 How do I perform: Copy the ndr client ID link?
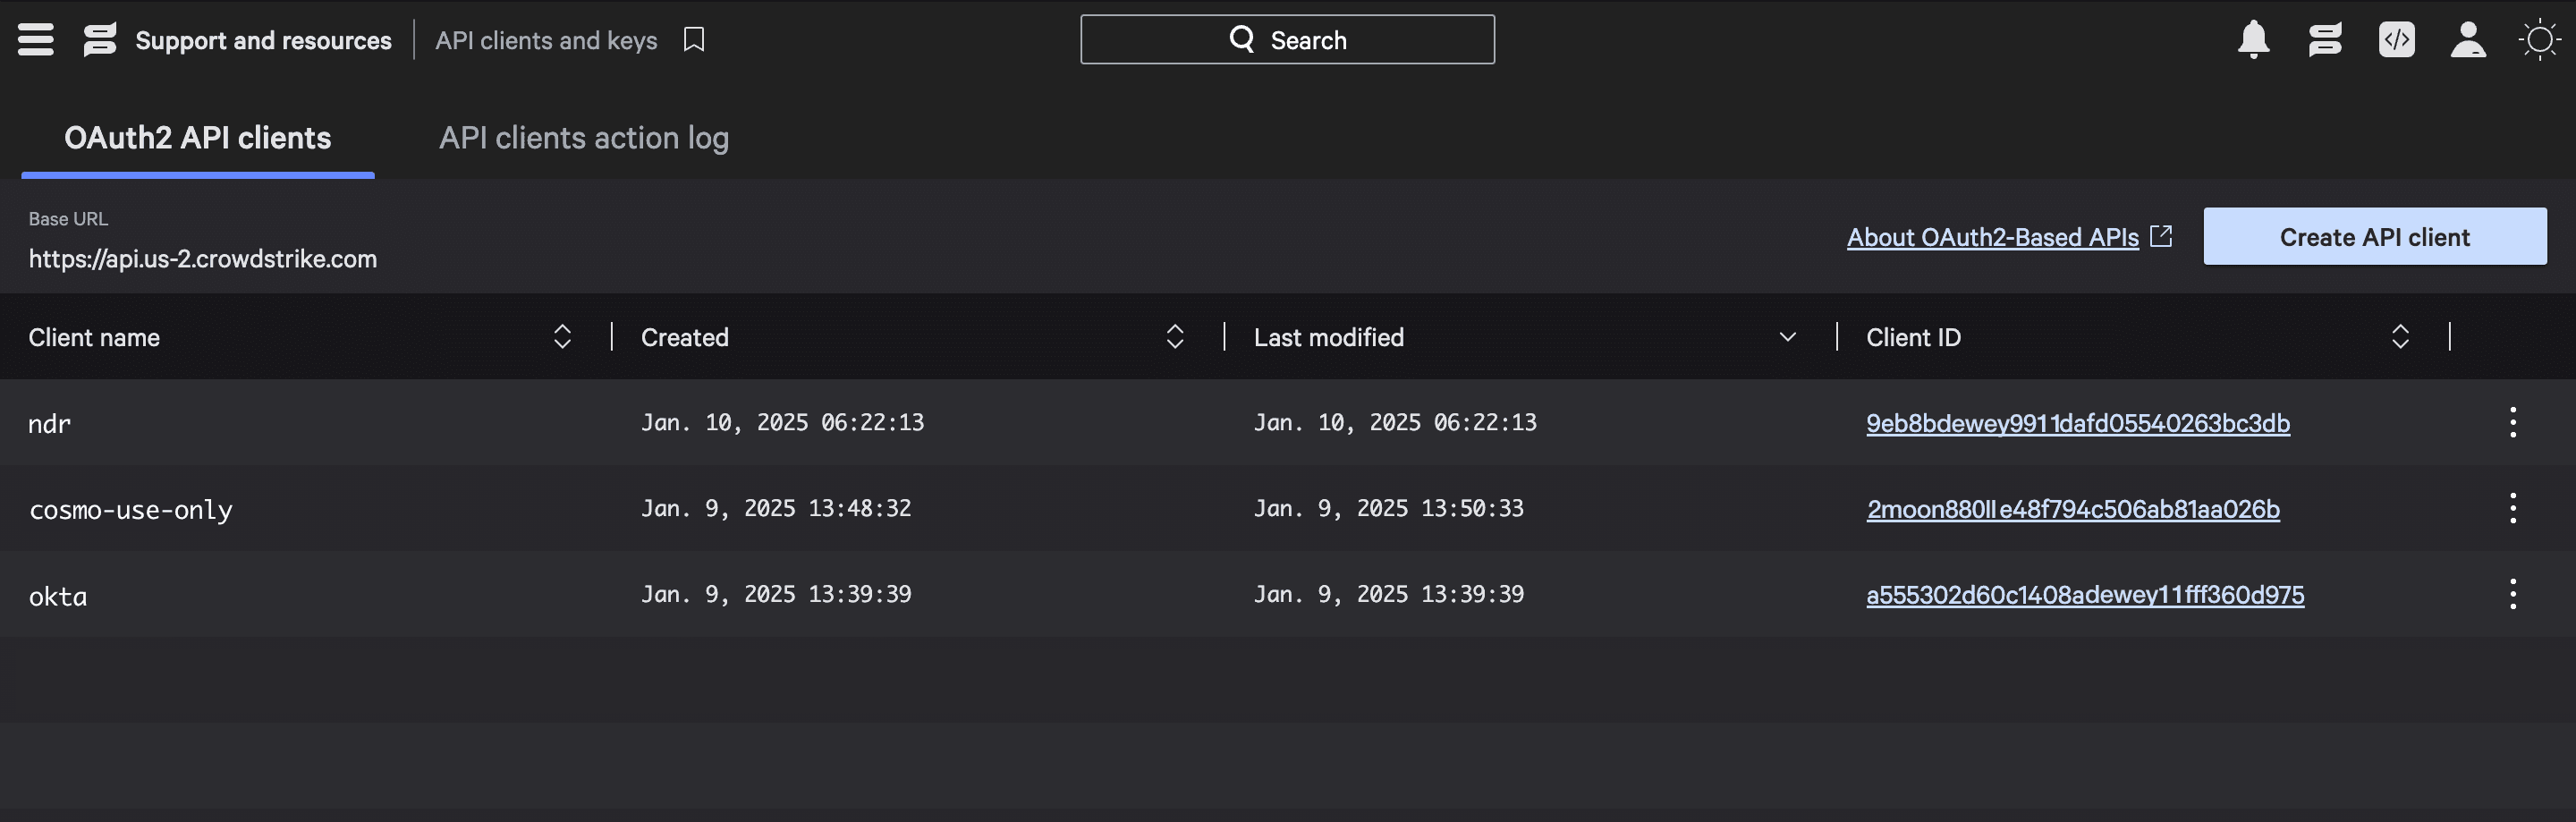pyautogui.click(x=2078, y=422)
